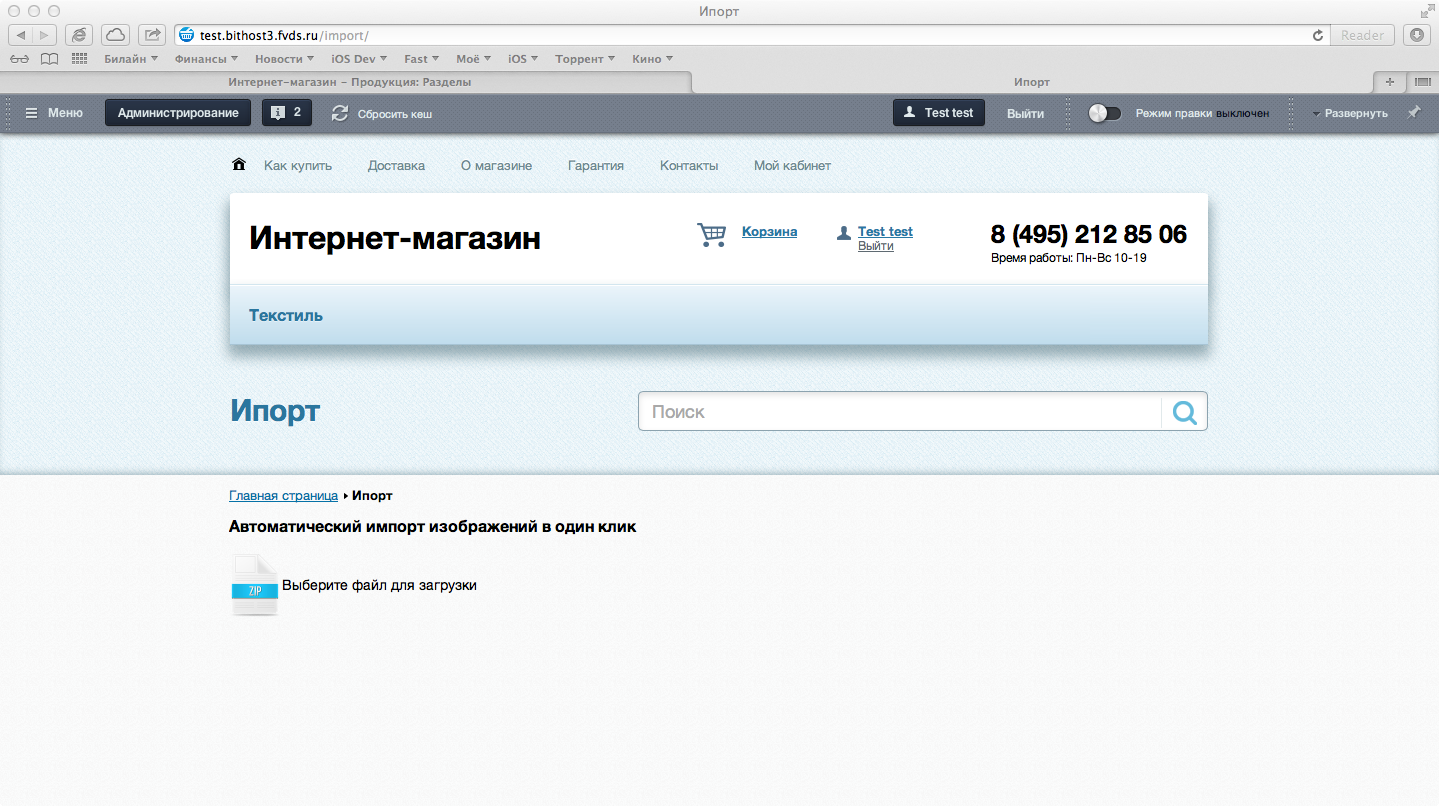Click the shopping cart icon beside Корзина
The width and height of the screenshot is (1439, 806).
pyautogui.click(x=711, y=233)
